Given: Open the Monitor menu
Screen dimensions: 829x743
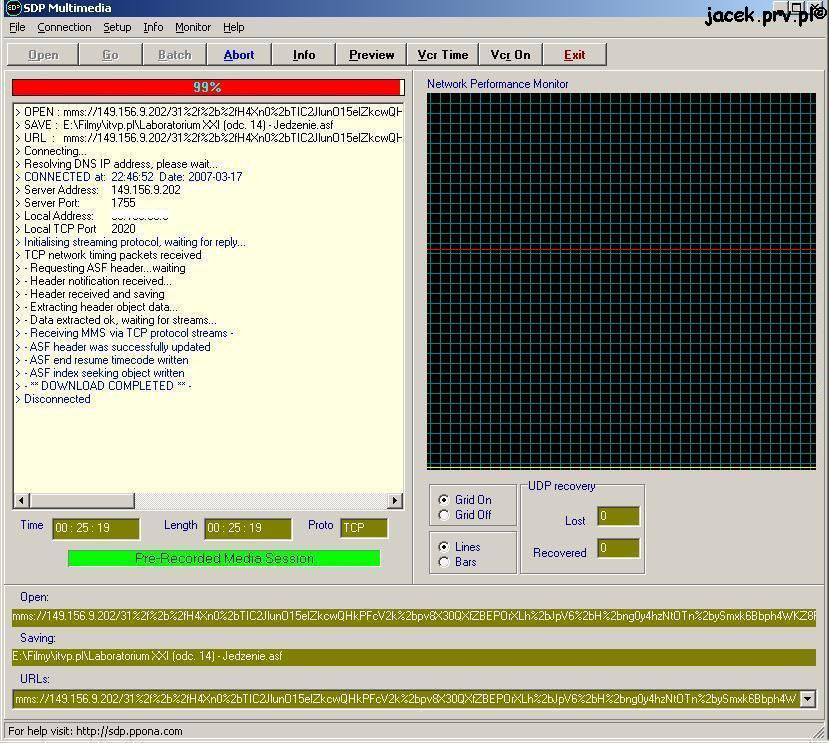Looking at the screenshot, I should [x=192, y=27].
